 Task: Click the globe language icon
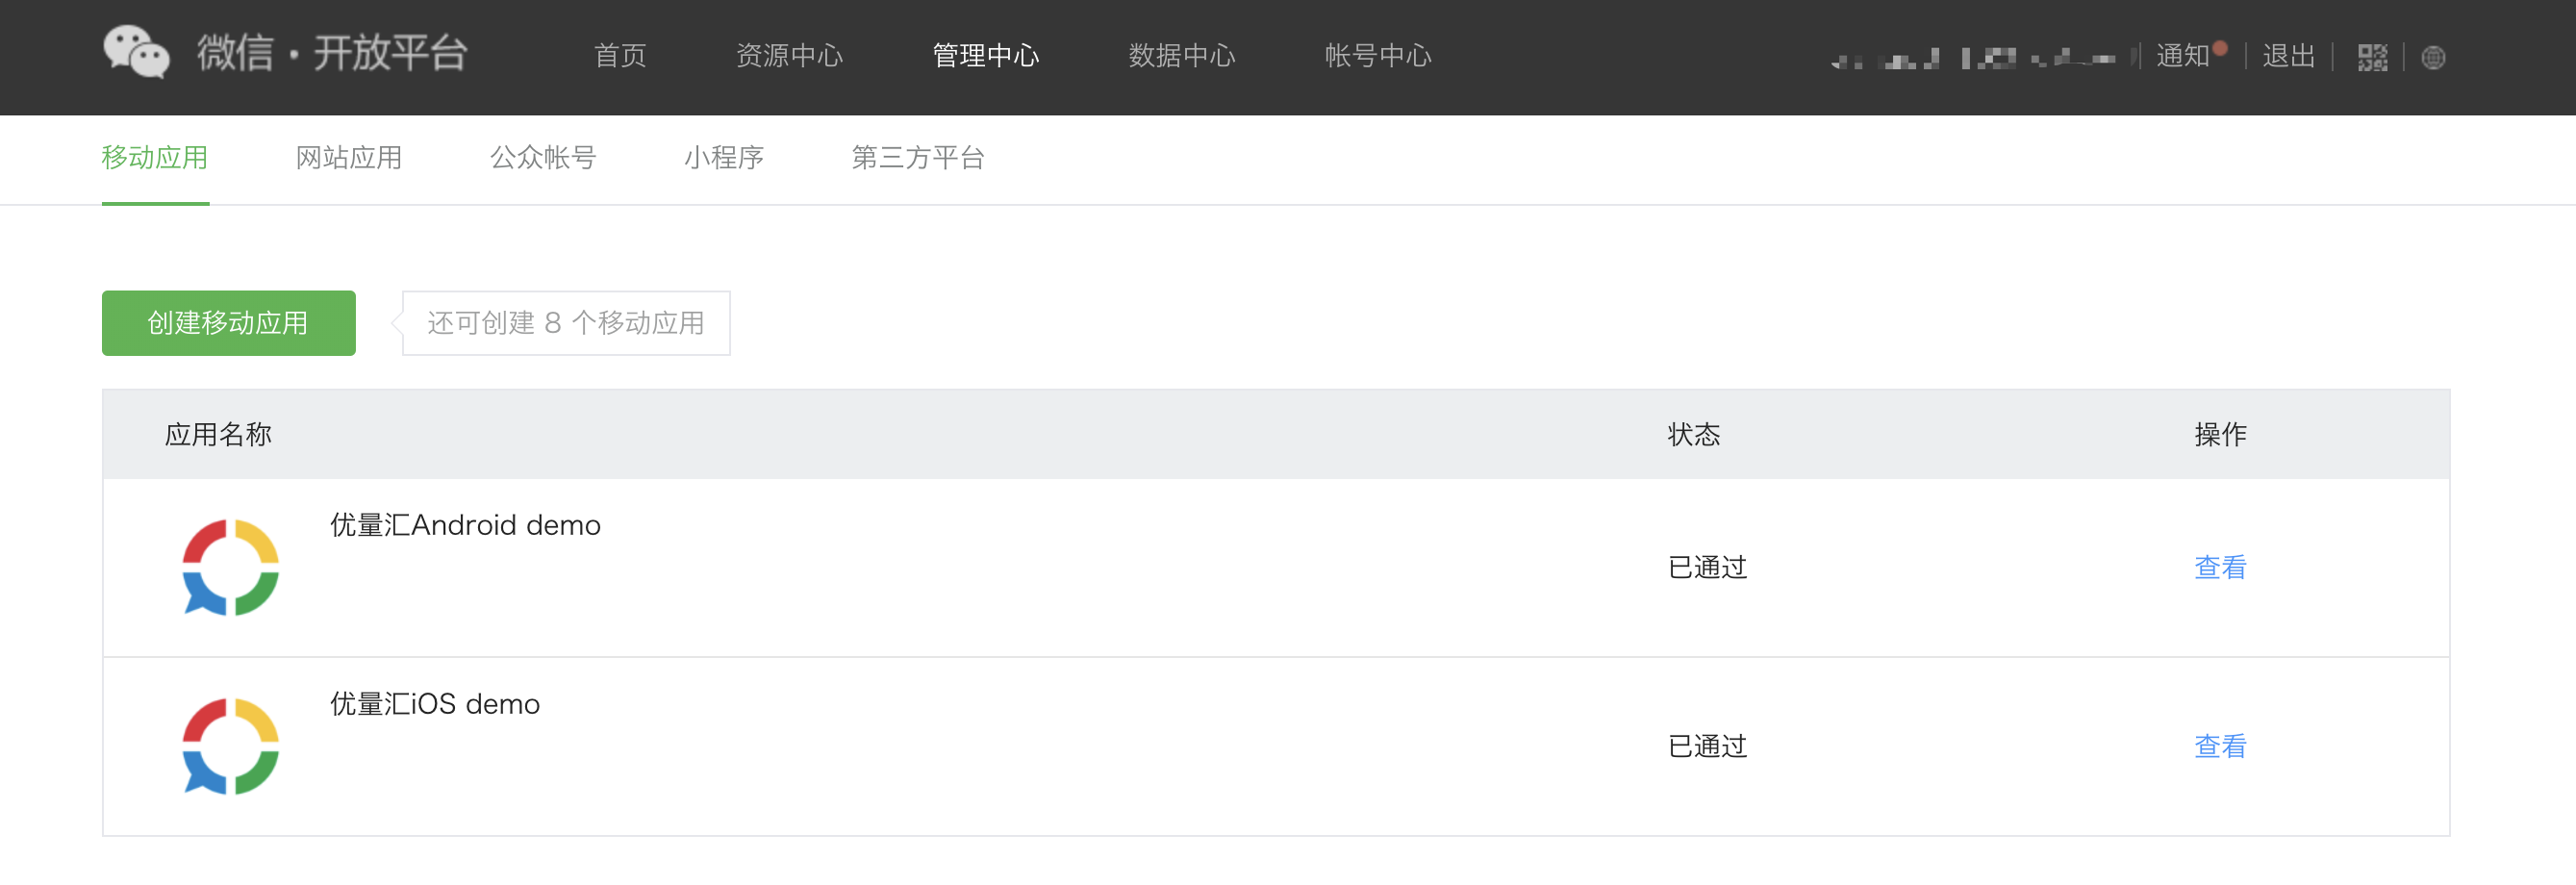click(2433, 58)
